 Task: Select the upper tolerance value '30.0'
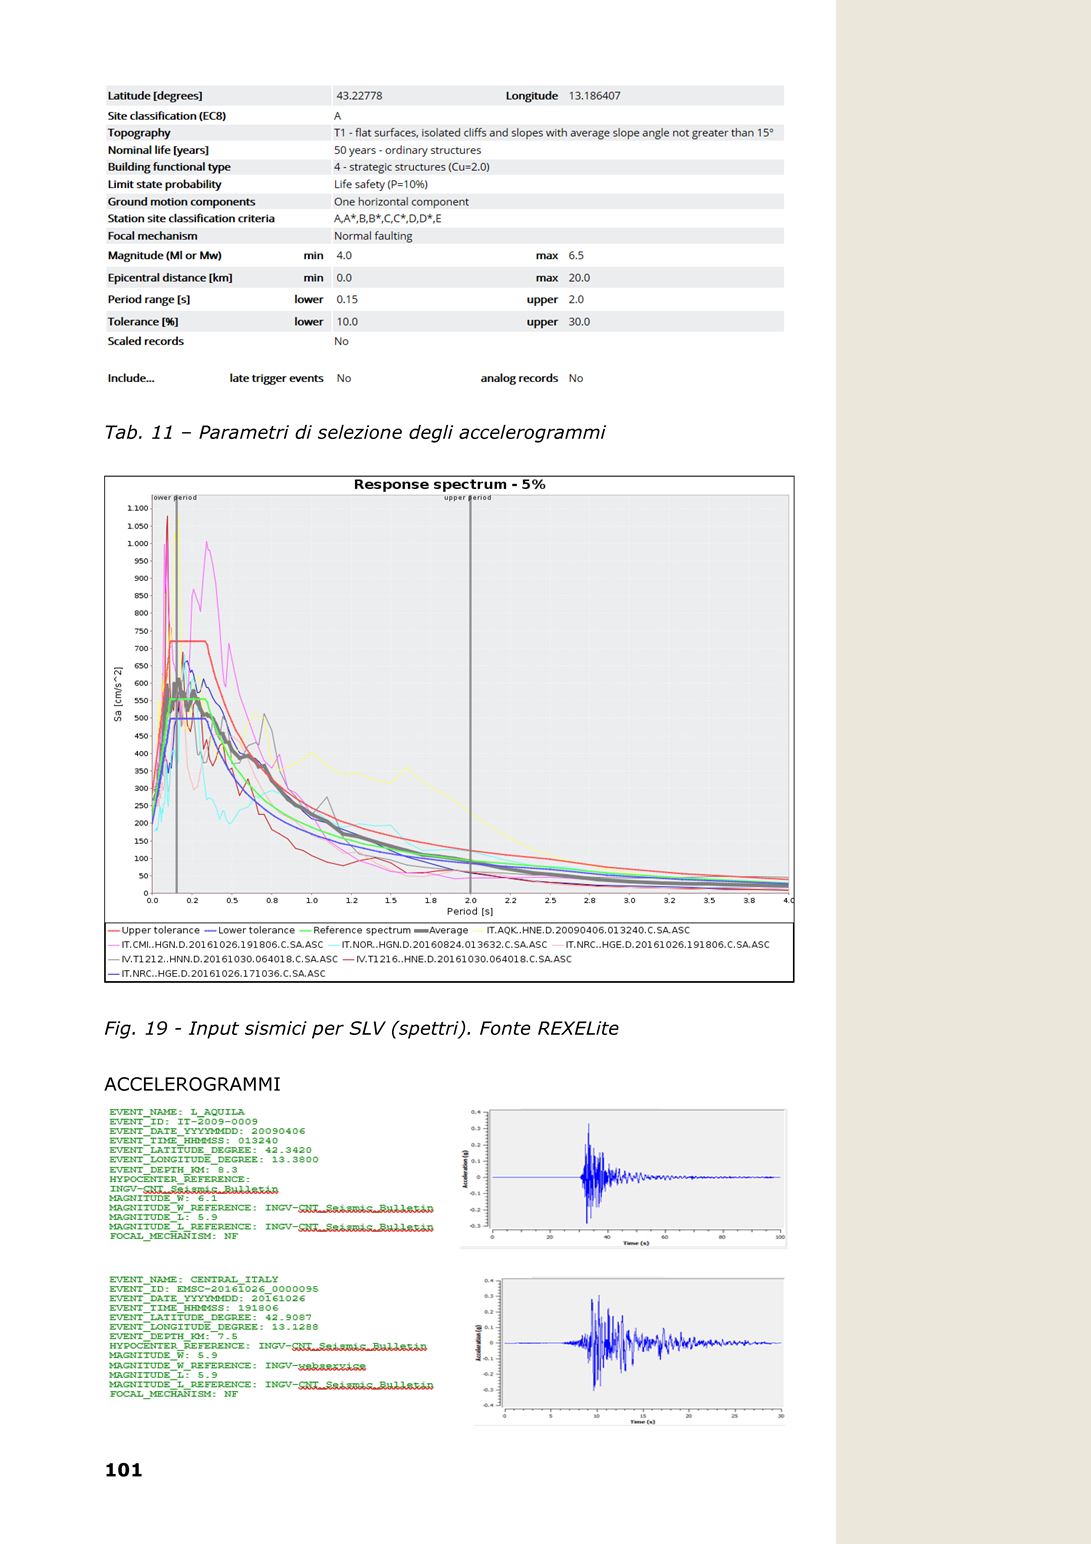pyautogui.click(x=579, y=322)
